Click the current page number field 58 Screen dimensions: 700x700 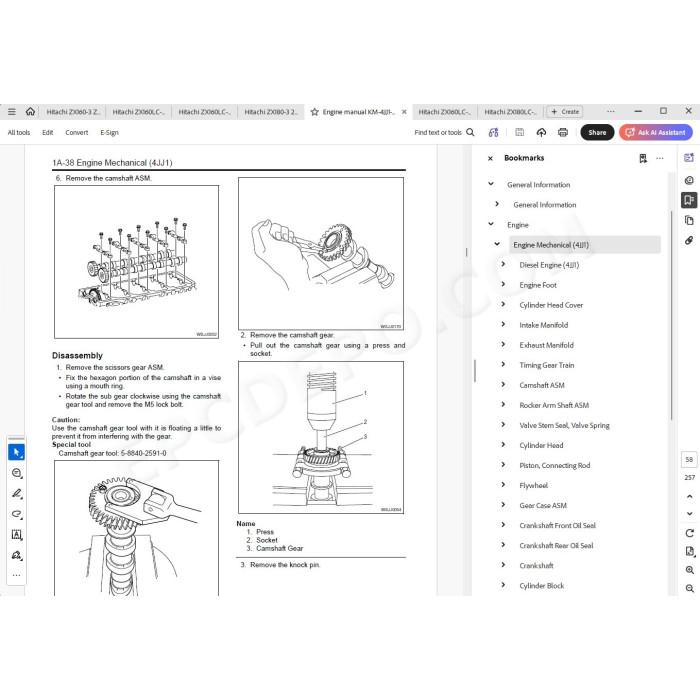tap(689, 459)
